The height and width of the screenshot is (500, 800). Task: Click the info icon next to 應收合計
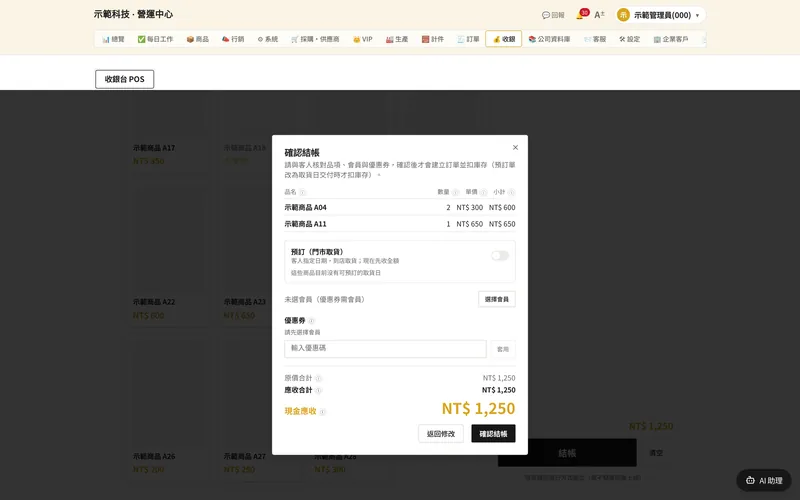[x=318, y=391]
